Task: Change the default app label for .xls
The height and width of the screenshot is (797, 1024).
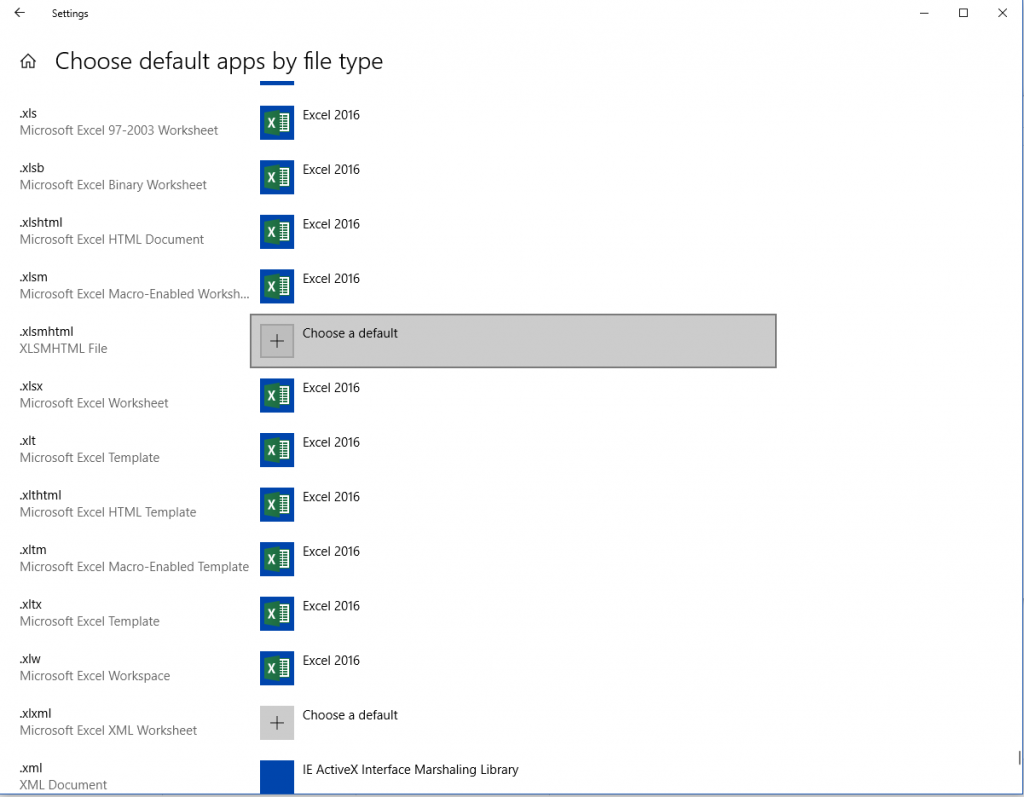Action: [331, 115]
